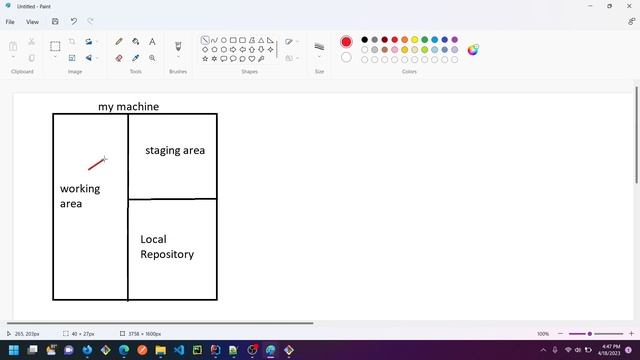Select the Shapes gallery scroll bar
The height and width of the screenshot is (360, 640).
(x=277, y=49)
